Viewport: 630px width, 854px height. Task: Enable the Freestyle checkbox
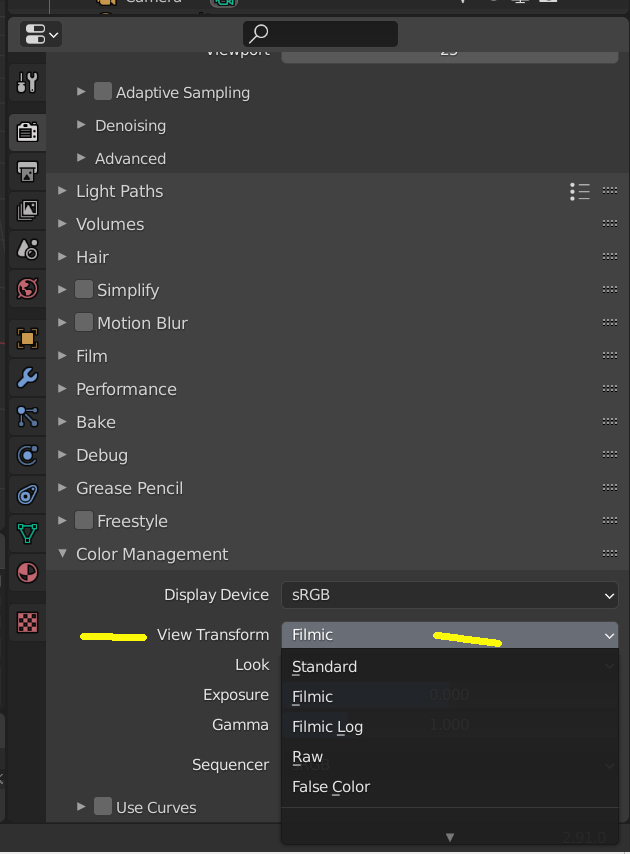pos(84,521)
